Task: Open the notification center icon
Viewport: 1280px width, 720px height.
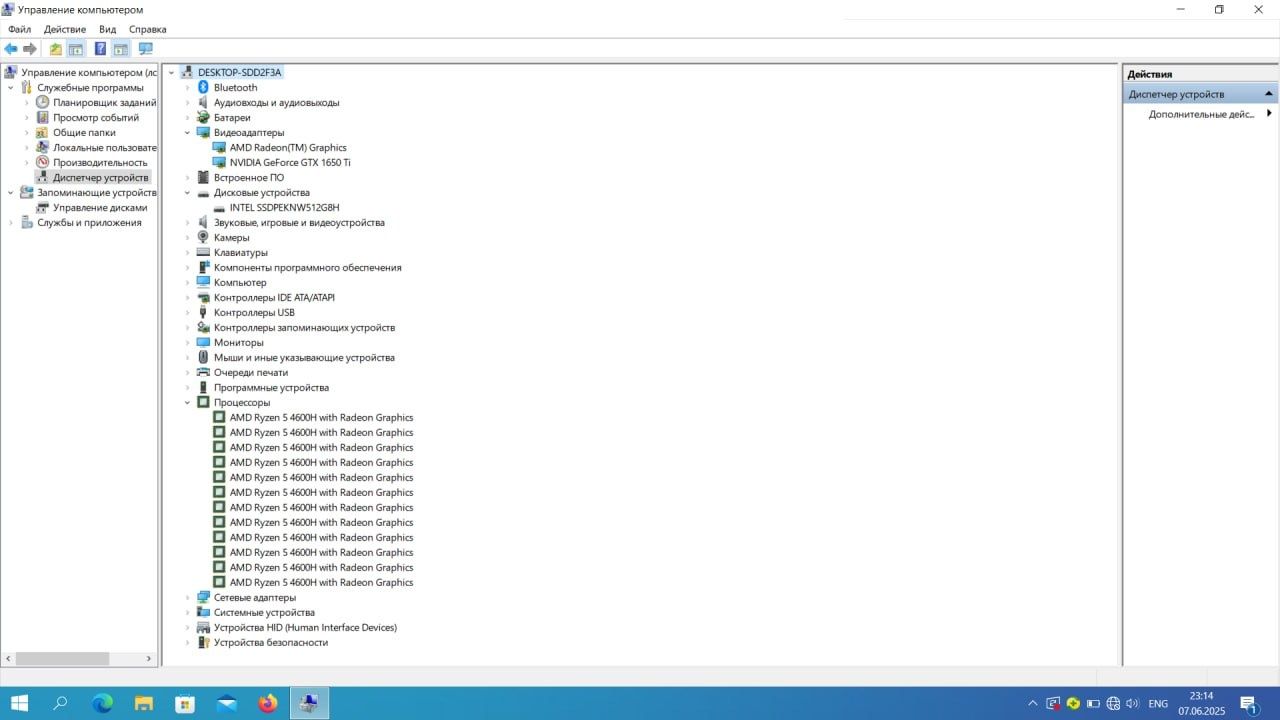Action: point(1249,704)
